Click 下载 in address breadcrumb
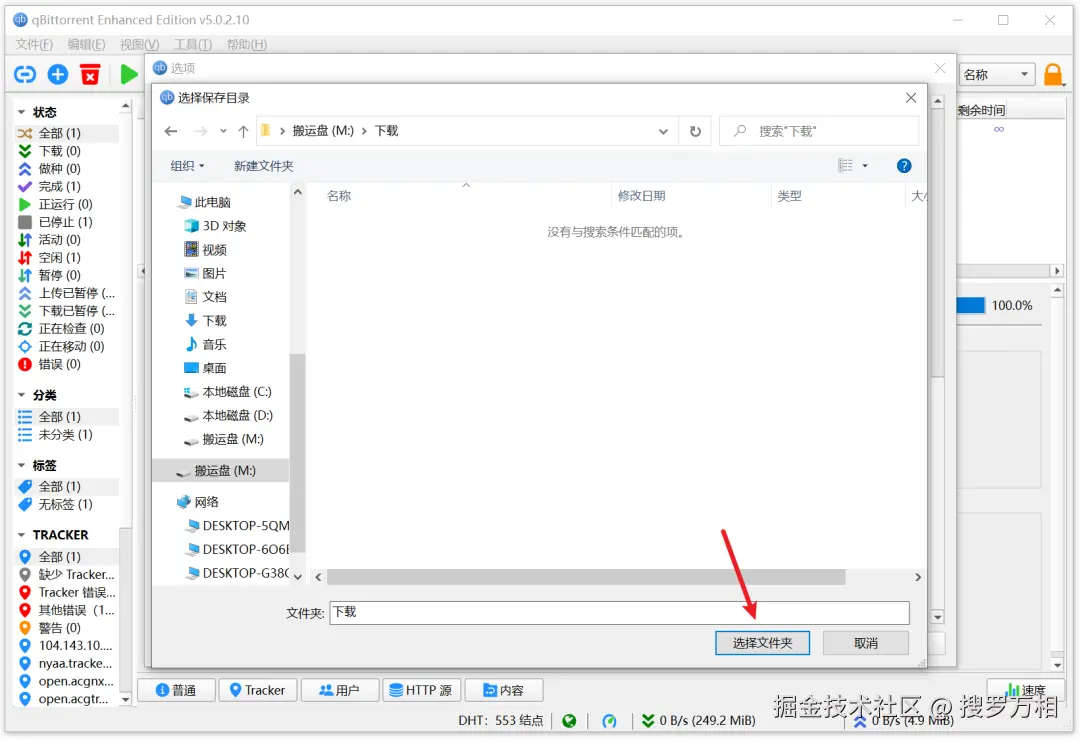 point(386,131)
